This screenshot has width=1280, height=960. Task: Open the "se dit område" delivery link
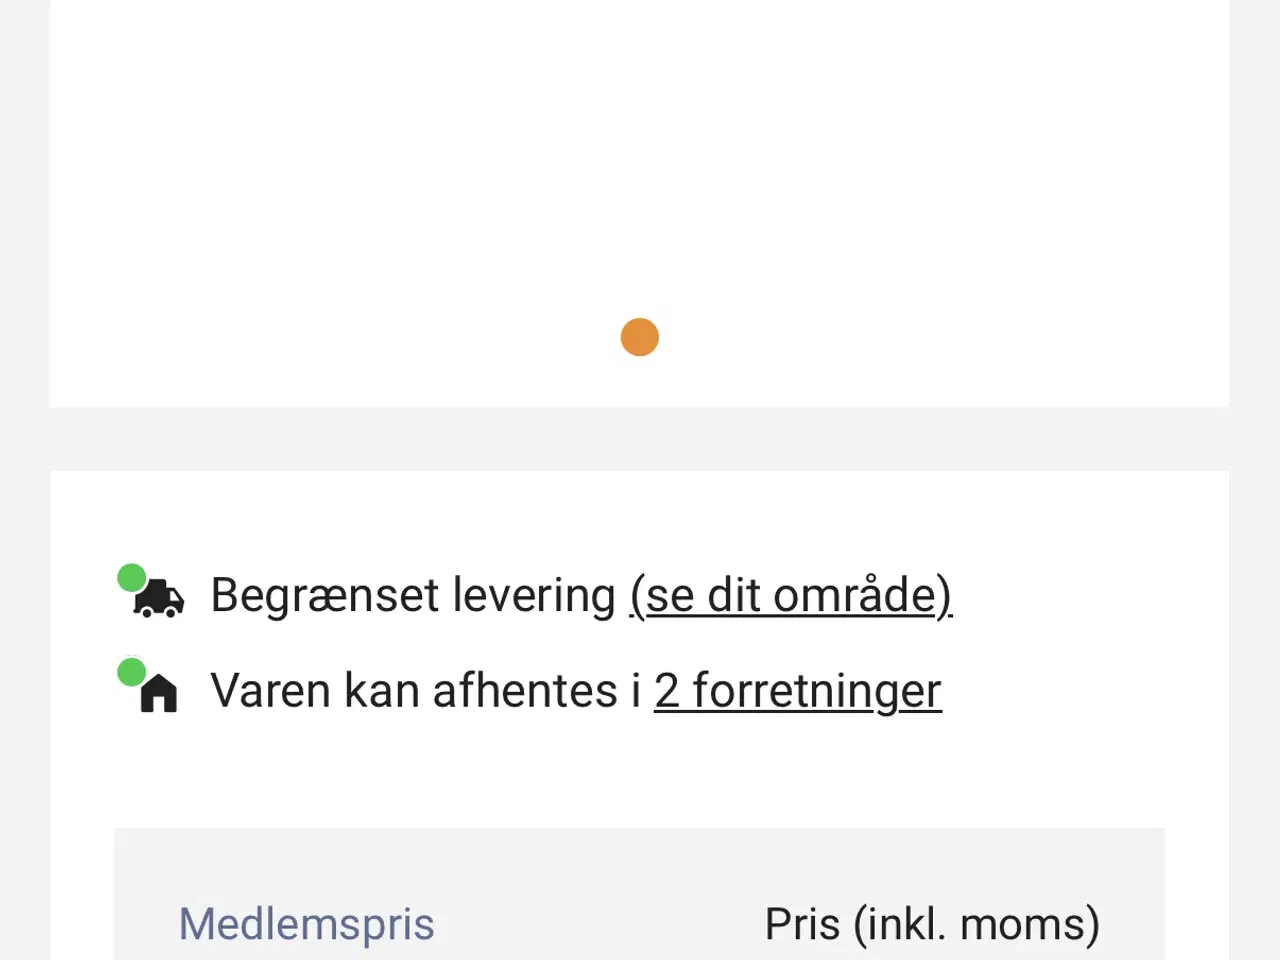coord(790,596)
